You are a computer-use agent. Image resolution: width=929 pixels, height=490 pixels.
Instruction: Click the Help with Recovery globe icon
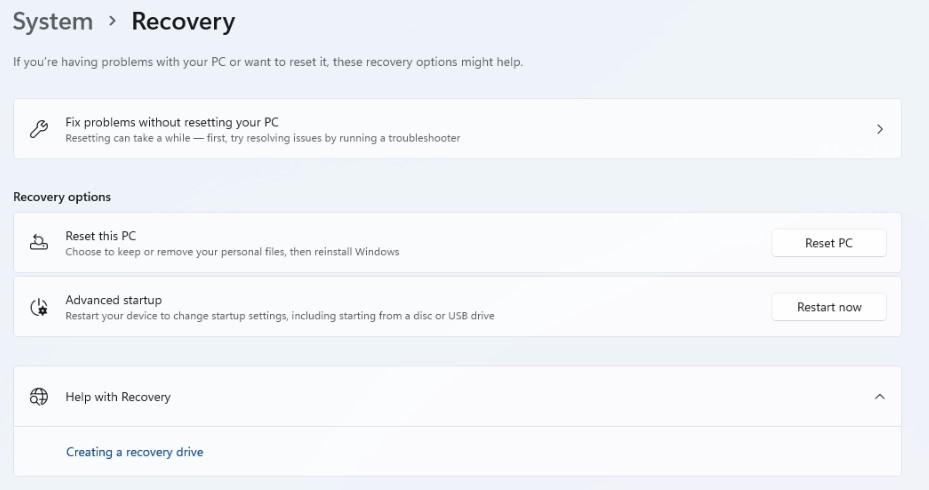click(39, 397)
